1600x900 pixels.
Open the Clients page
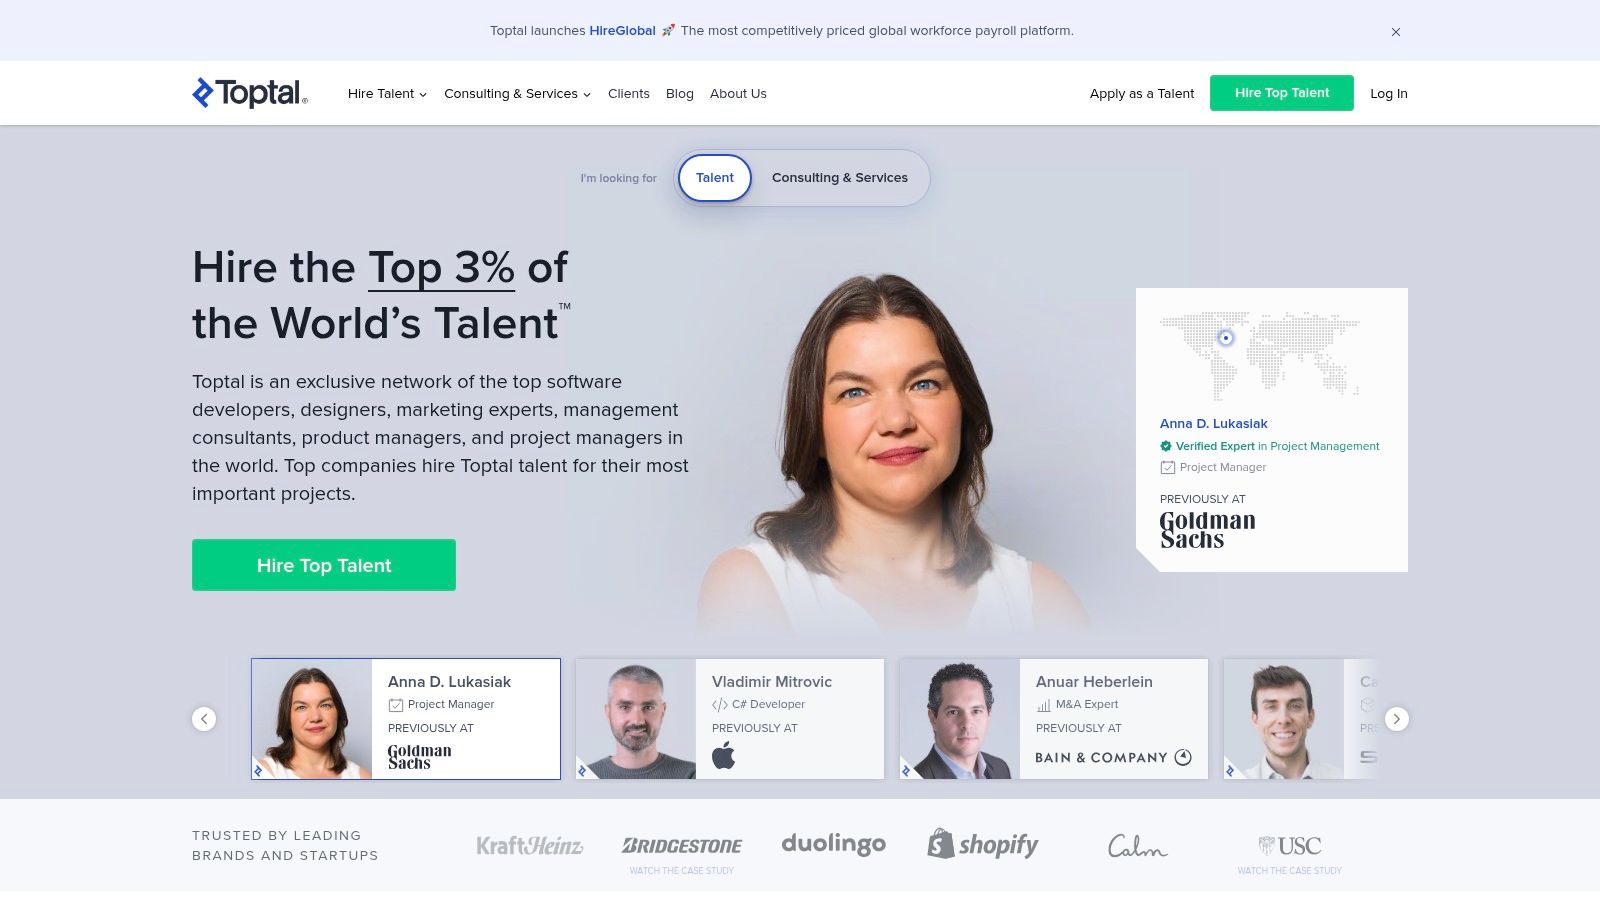[x=629, y=94]
